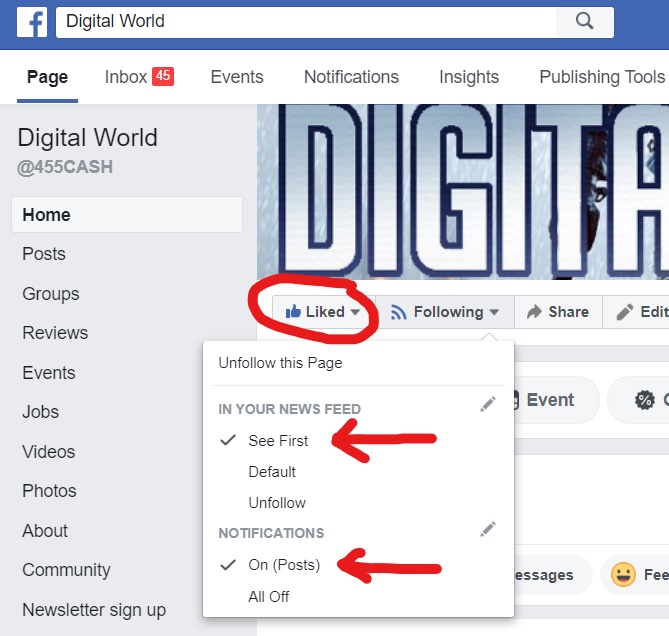
Task: Click the Share button
Action: tap(558, 312)
